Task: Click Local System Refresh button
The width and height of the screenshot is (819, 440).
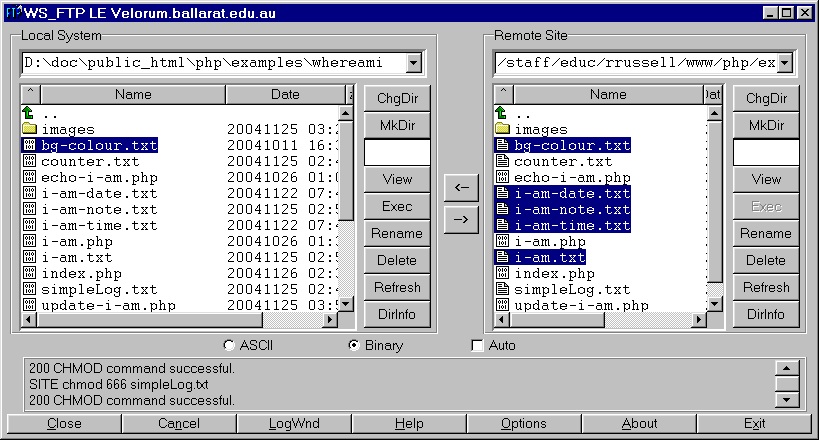Action: pos(397,287)
